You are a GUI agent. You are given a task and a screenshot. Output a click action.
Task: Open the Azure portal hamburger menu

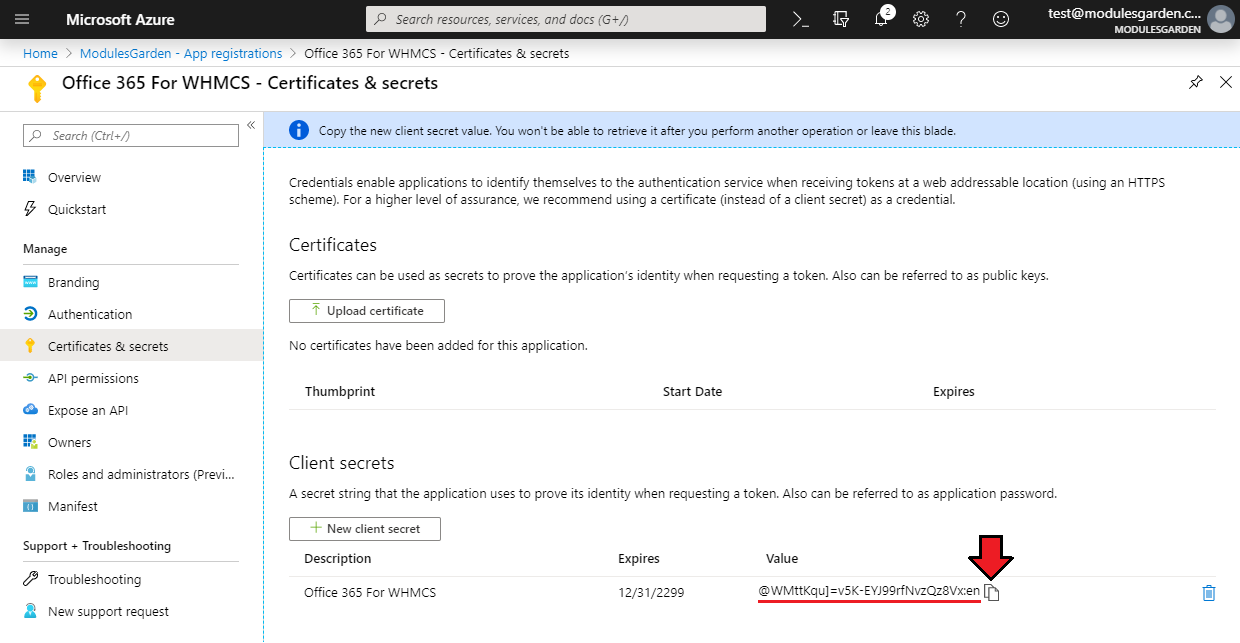pos(23,19)
